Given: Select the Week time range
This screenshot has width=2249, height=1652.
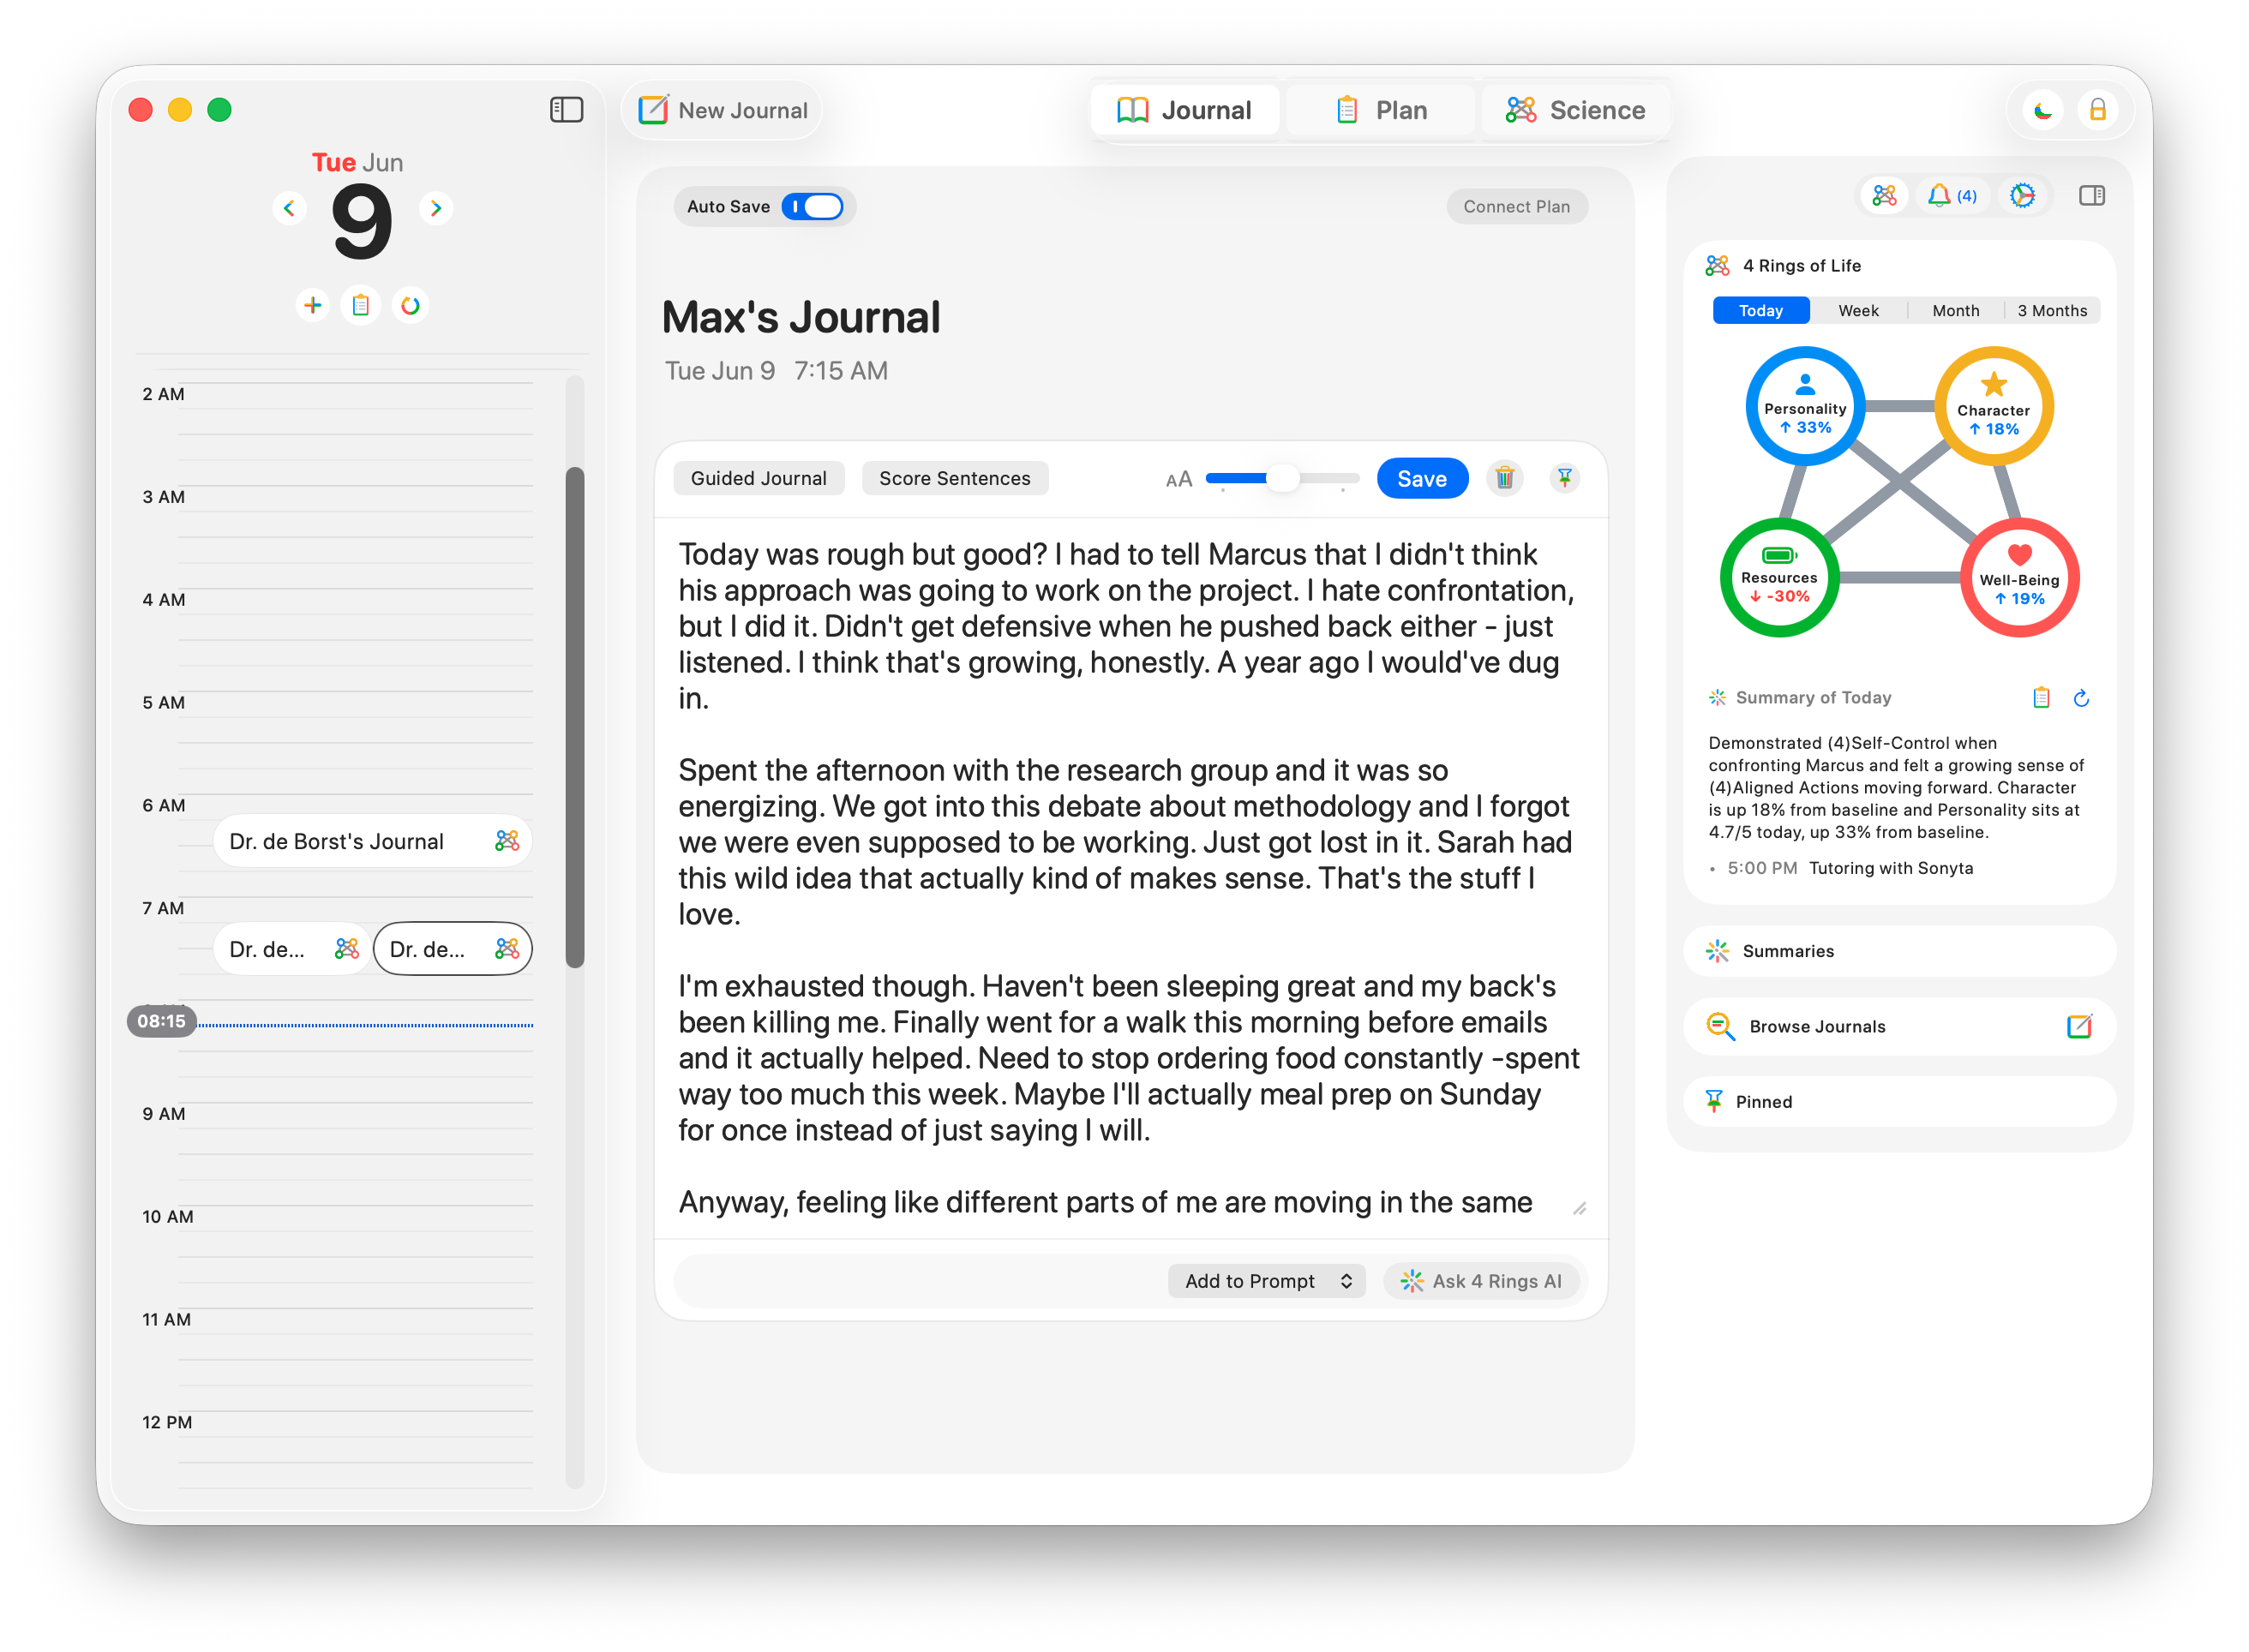Looking at the screenshot, I should (1858, 310).
